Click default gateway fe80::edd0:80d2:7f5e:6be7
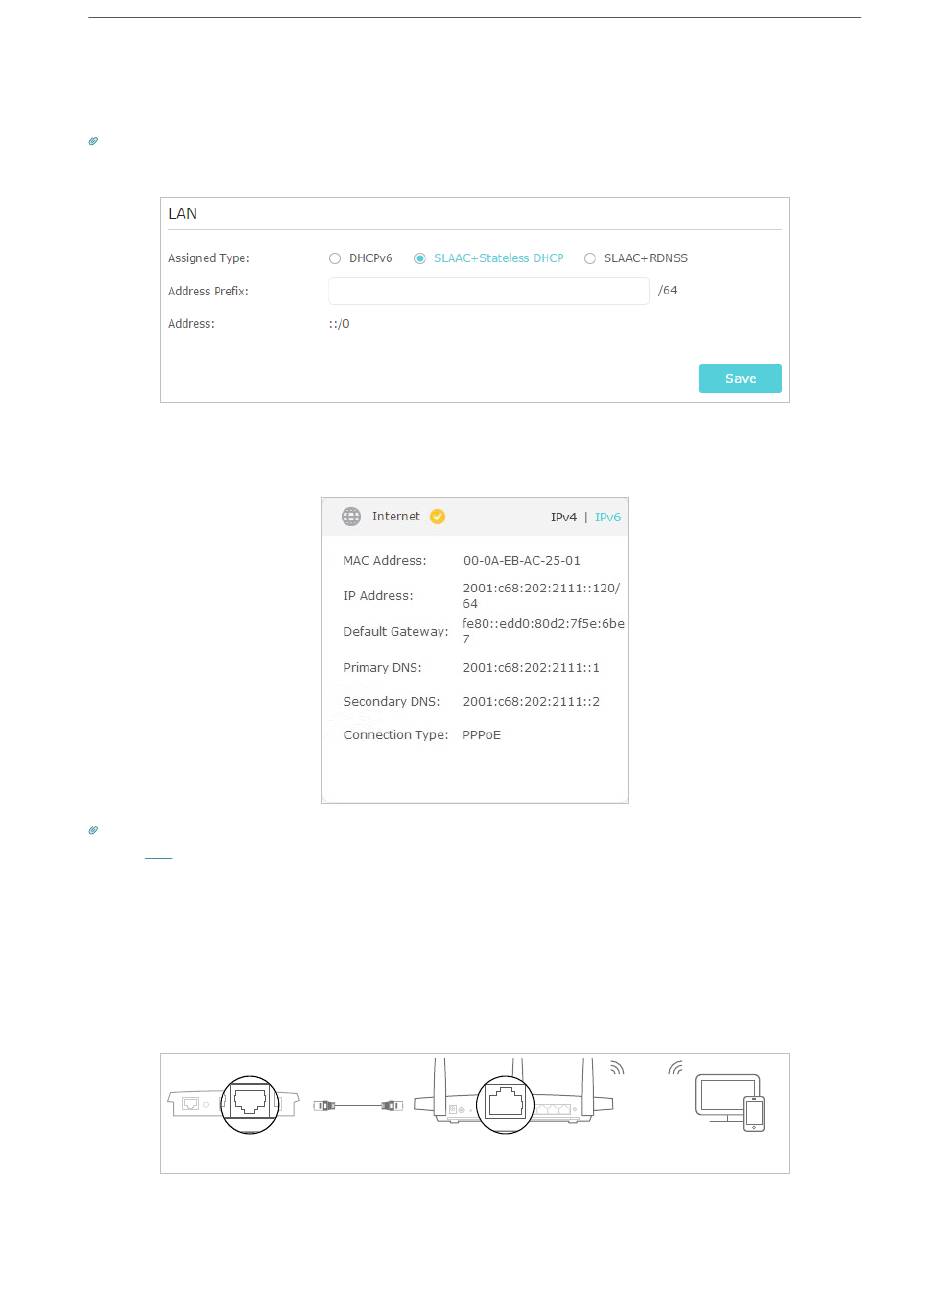 tap(543, 631)
